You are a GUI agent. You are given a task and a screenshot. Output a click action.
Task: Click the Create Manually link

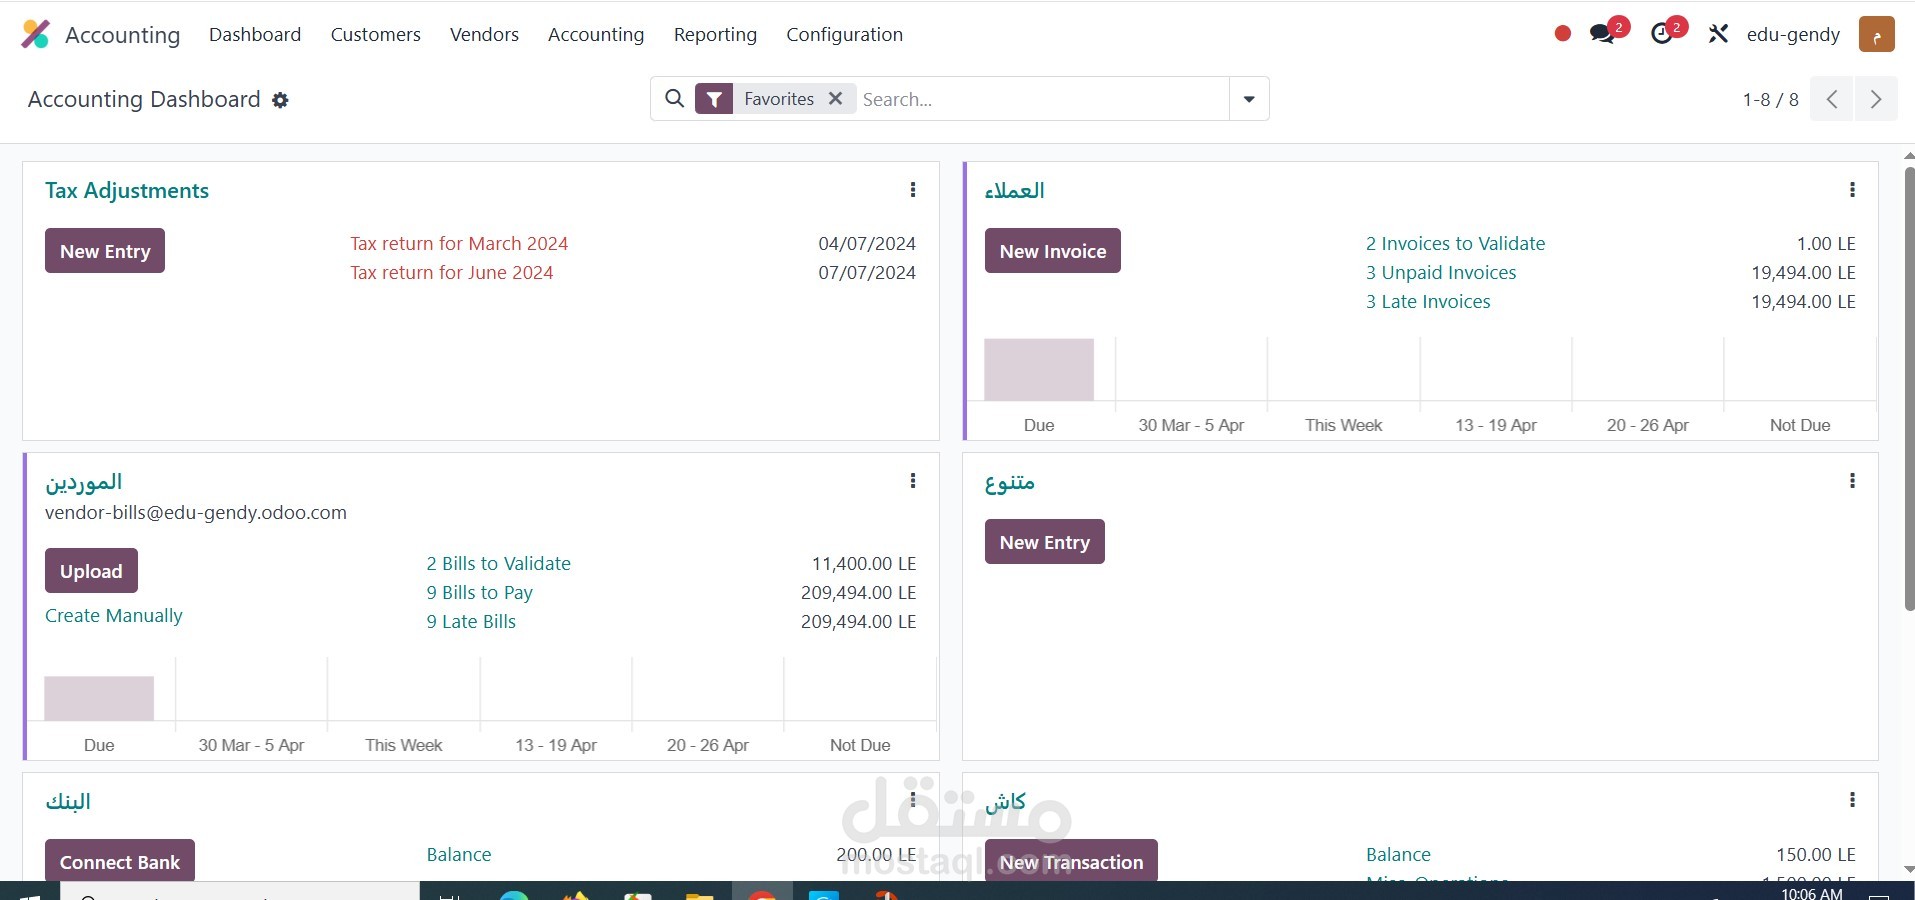[114, 615]
